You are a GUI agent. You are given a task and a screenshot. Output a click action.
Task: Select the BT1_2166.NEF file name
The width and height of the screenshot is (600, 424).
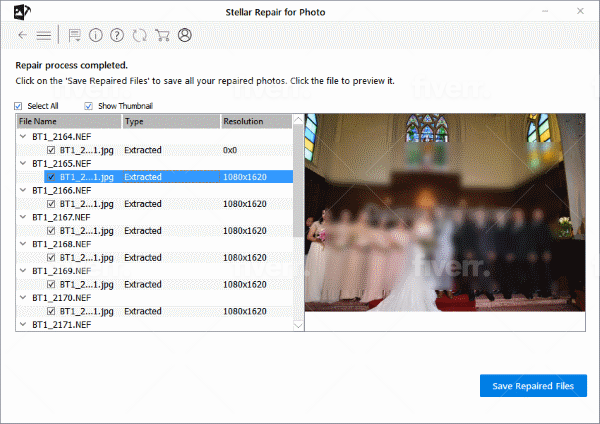[x=62, y=190]
